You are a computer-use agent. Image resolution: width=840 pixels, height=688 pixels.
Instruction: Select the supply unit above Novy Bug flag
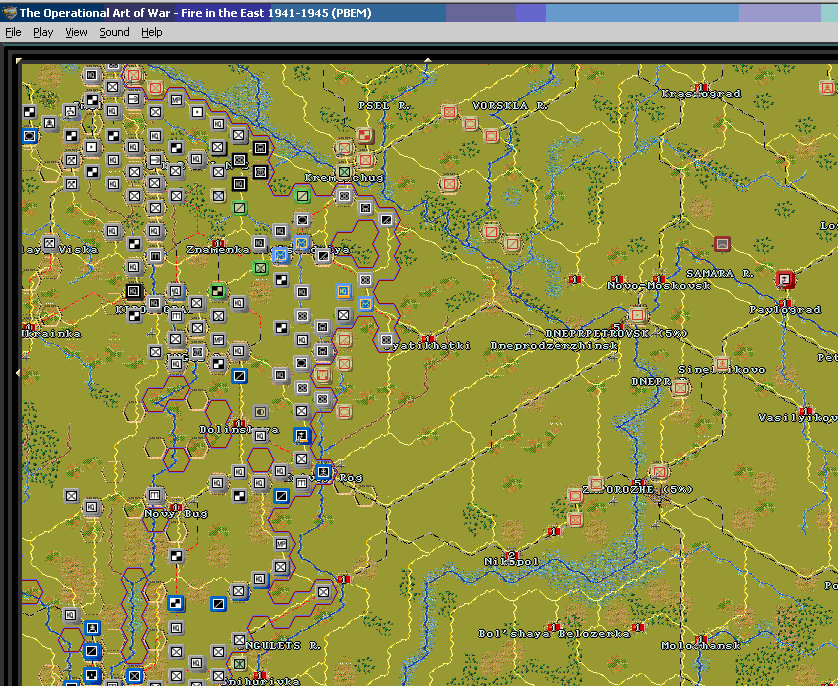[x=155, y=495]
